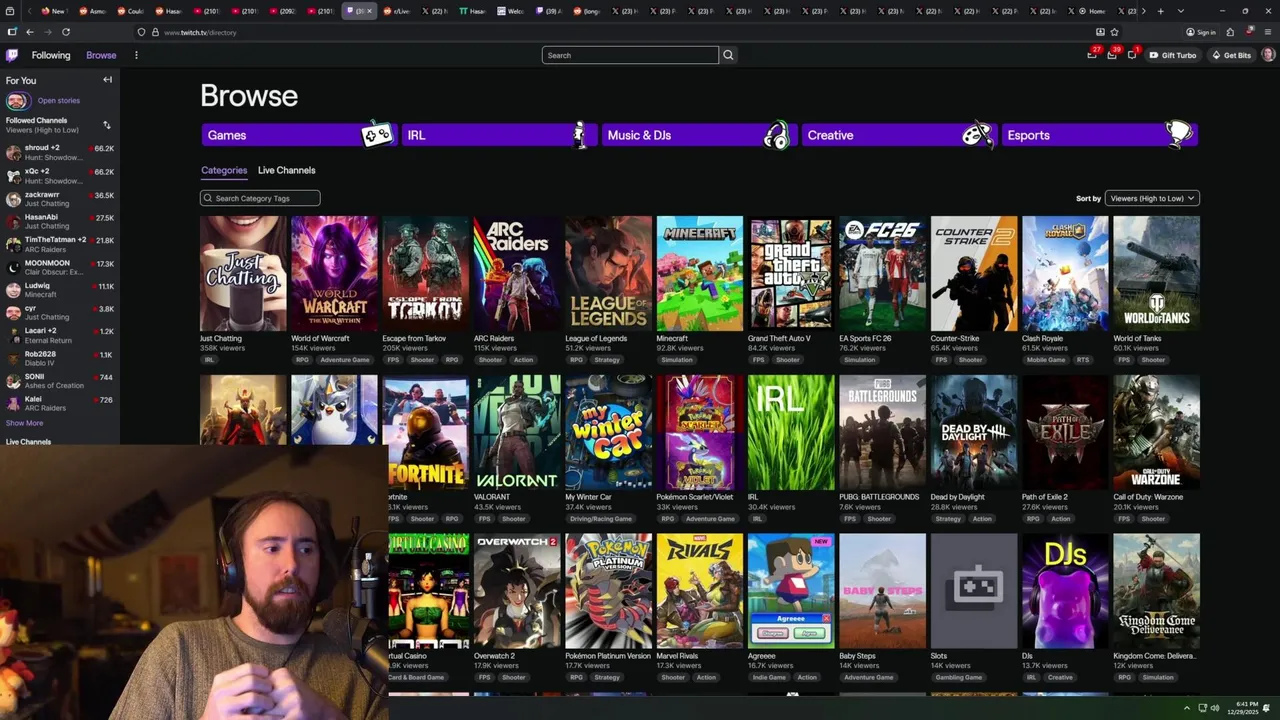1280x720 pixels.
Task: Open the League of Legends box art
Action: click(x=608, y=273)
